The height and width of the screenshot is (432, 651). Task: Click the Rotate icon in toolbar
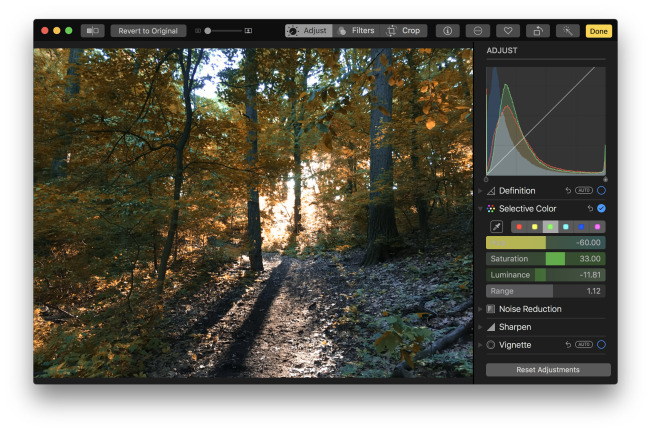coord(538,31)
